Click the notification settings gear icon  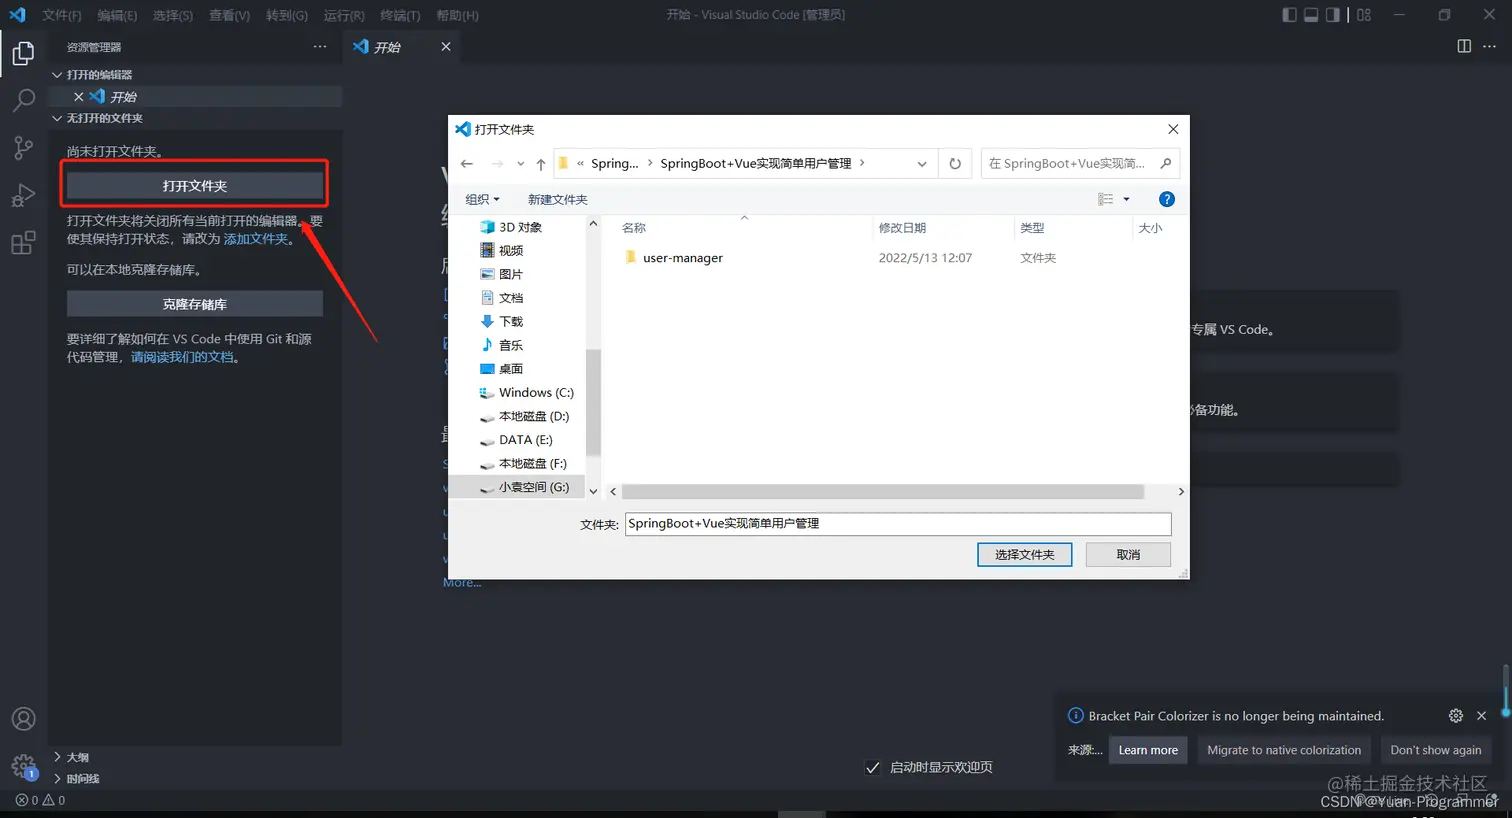[1456, 715]
